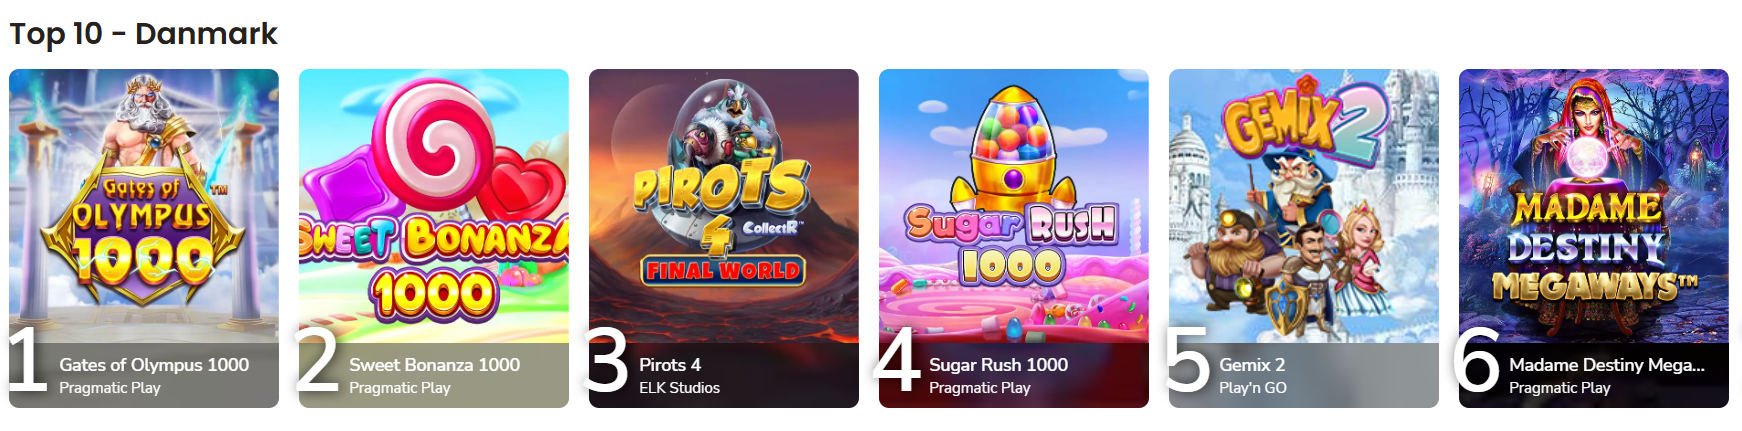Click the "Top 10 - Danmark" heading
Image resolution: width=1742 pixels, height=431 pixels.
pos(143,34)
